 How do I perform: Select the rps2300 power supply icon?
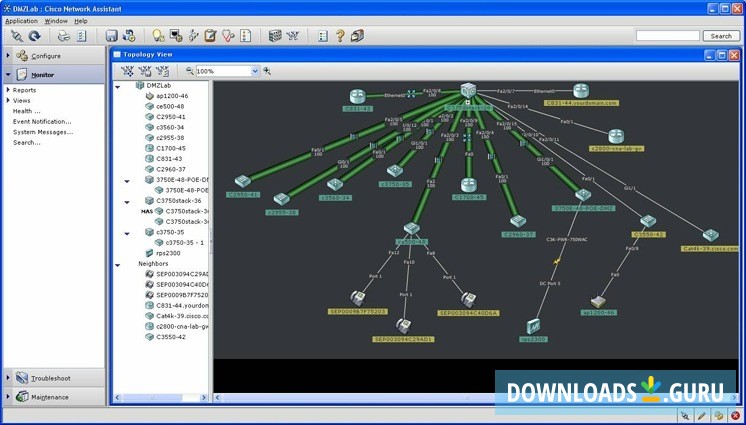tap(533, 326)
